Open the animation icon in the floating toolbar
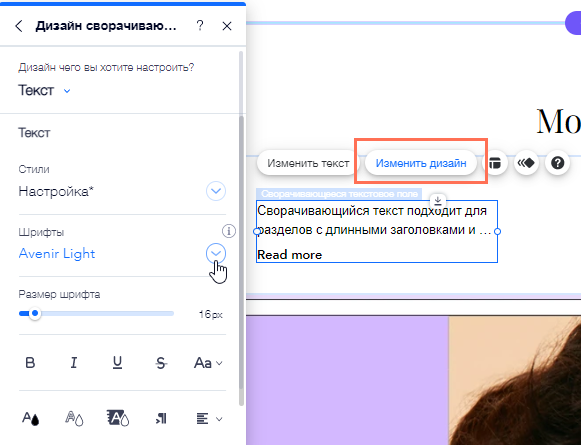This screenshot has height=445, width=581. coord(526,163)
